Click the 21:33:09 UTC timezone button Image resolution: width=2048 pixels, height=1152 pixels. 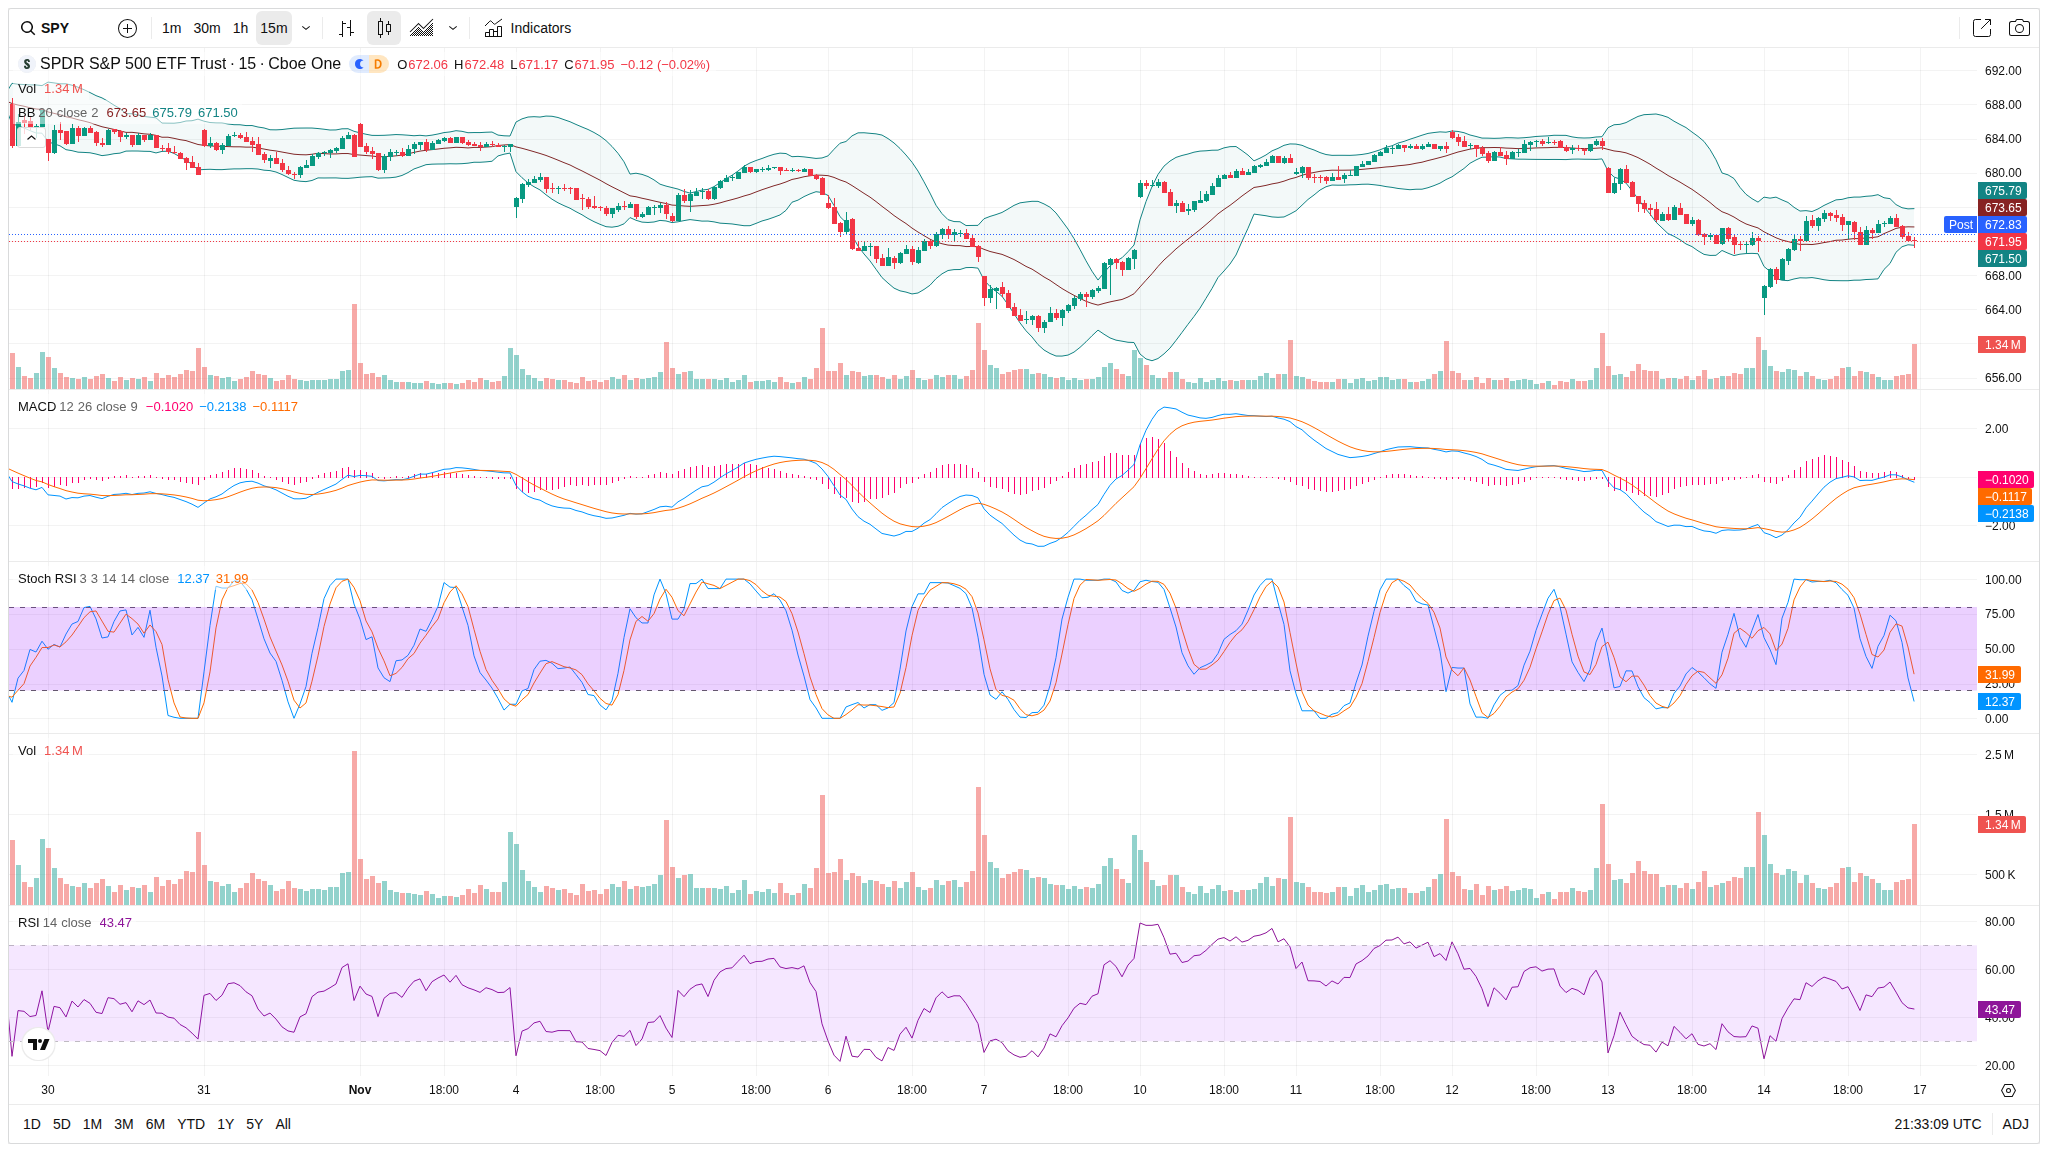(1937, 1124)
